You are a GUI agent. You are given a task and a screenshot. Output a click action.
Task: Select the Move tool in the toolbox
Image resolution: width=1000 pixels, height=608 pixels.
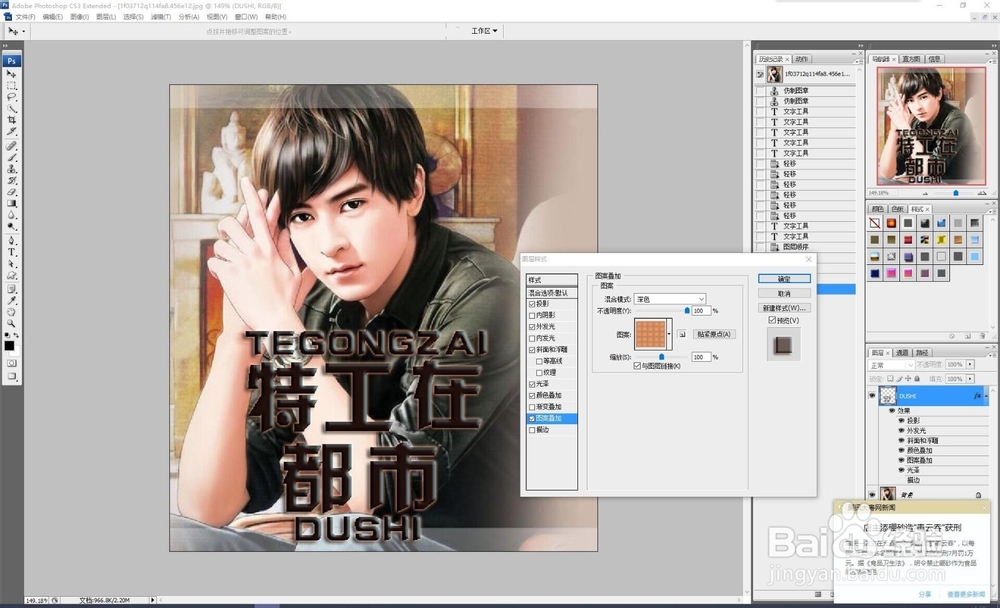pyautogui.click(x=11, y=74)
